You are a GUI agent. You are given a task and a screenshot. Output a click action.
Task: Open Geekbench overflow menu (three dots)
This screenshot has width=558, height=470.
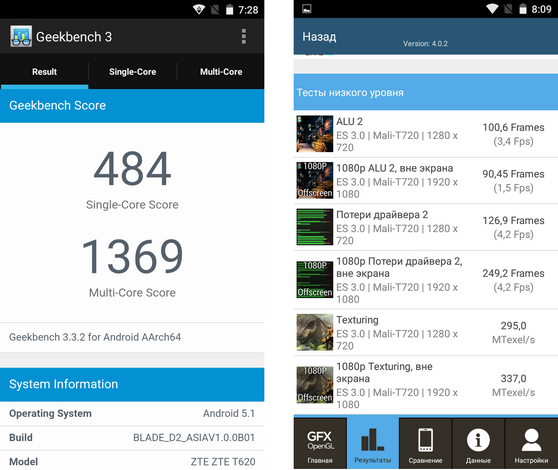[244, 37]
